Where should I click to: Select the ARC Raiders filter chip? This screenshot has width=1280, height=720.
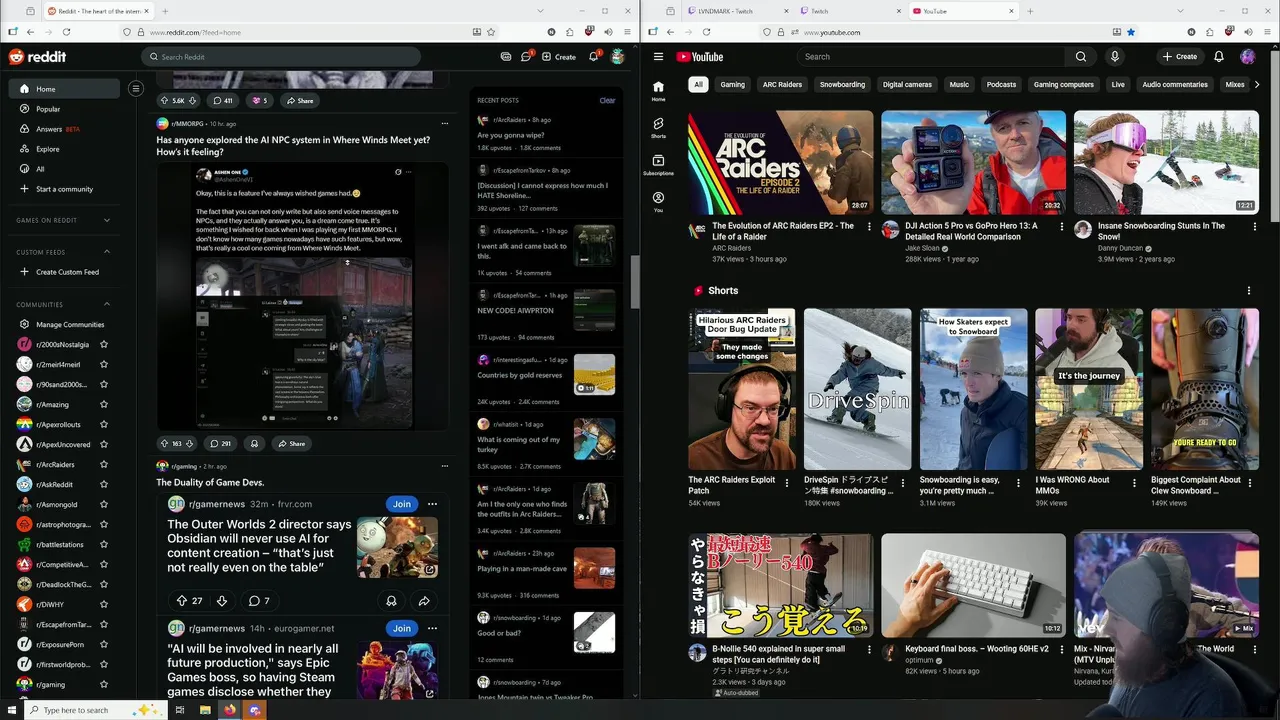pyautogui.click(x=782, y=84)
